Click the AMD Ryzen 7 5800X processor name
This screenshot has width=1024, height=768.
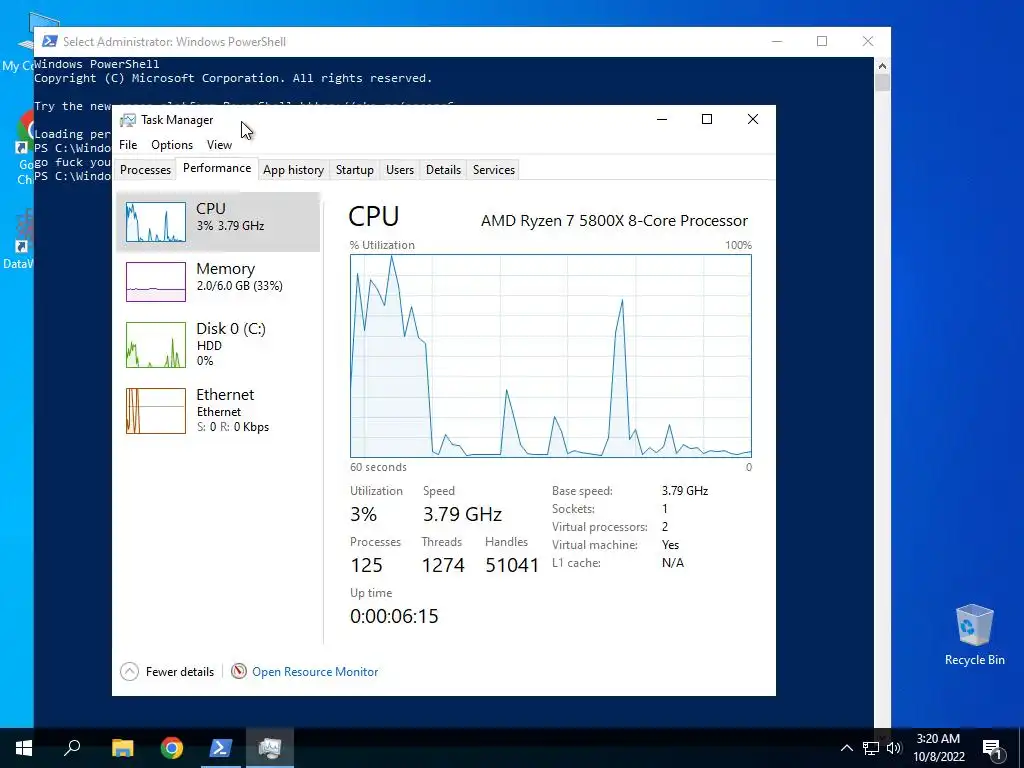615,221
